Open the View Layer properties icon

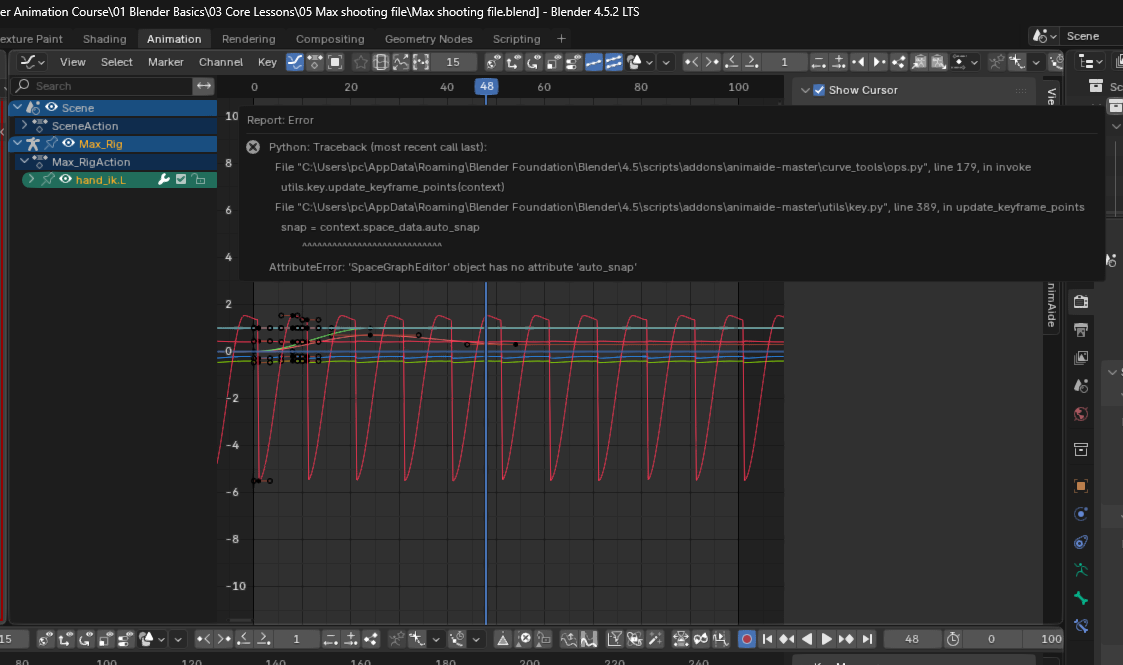coord(1081,357)
